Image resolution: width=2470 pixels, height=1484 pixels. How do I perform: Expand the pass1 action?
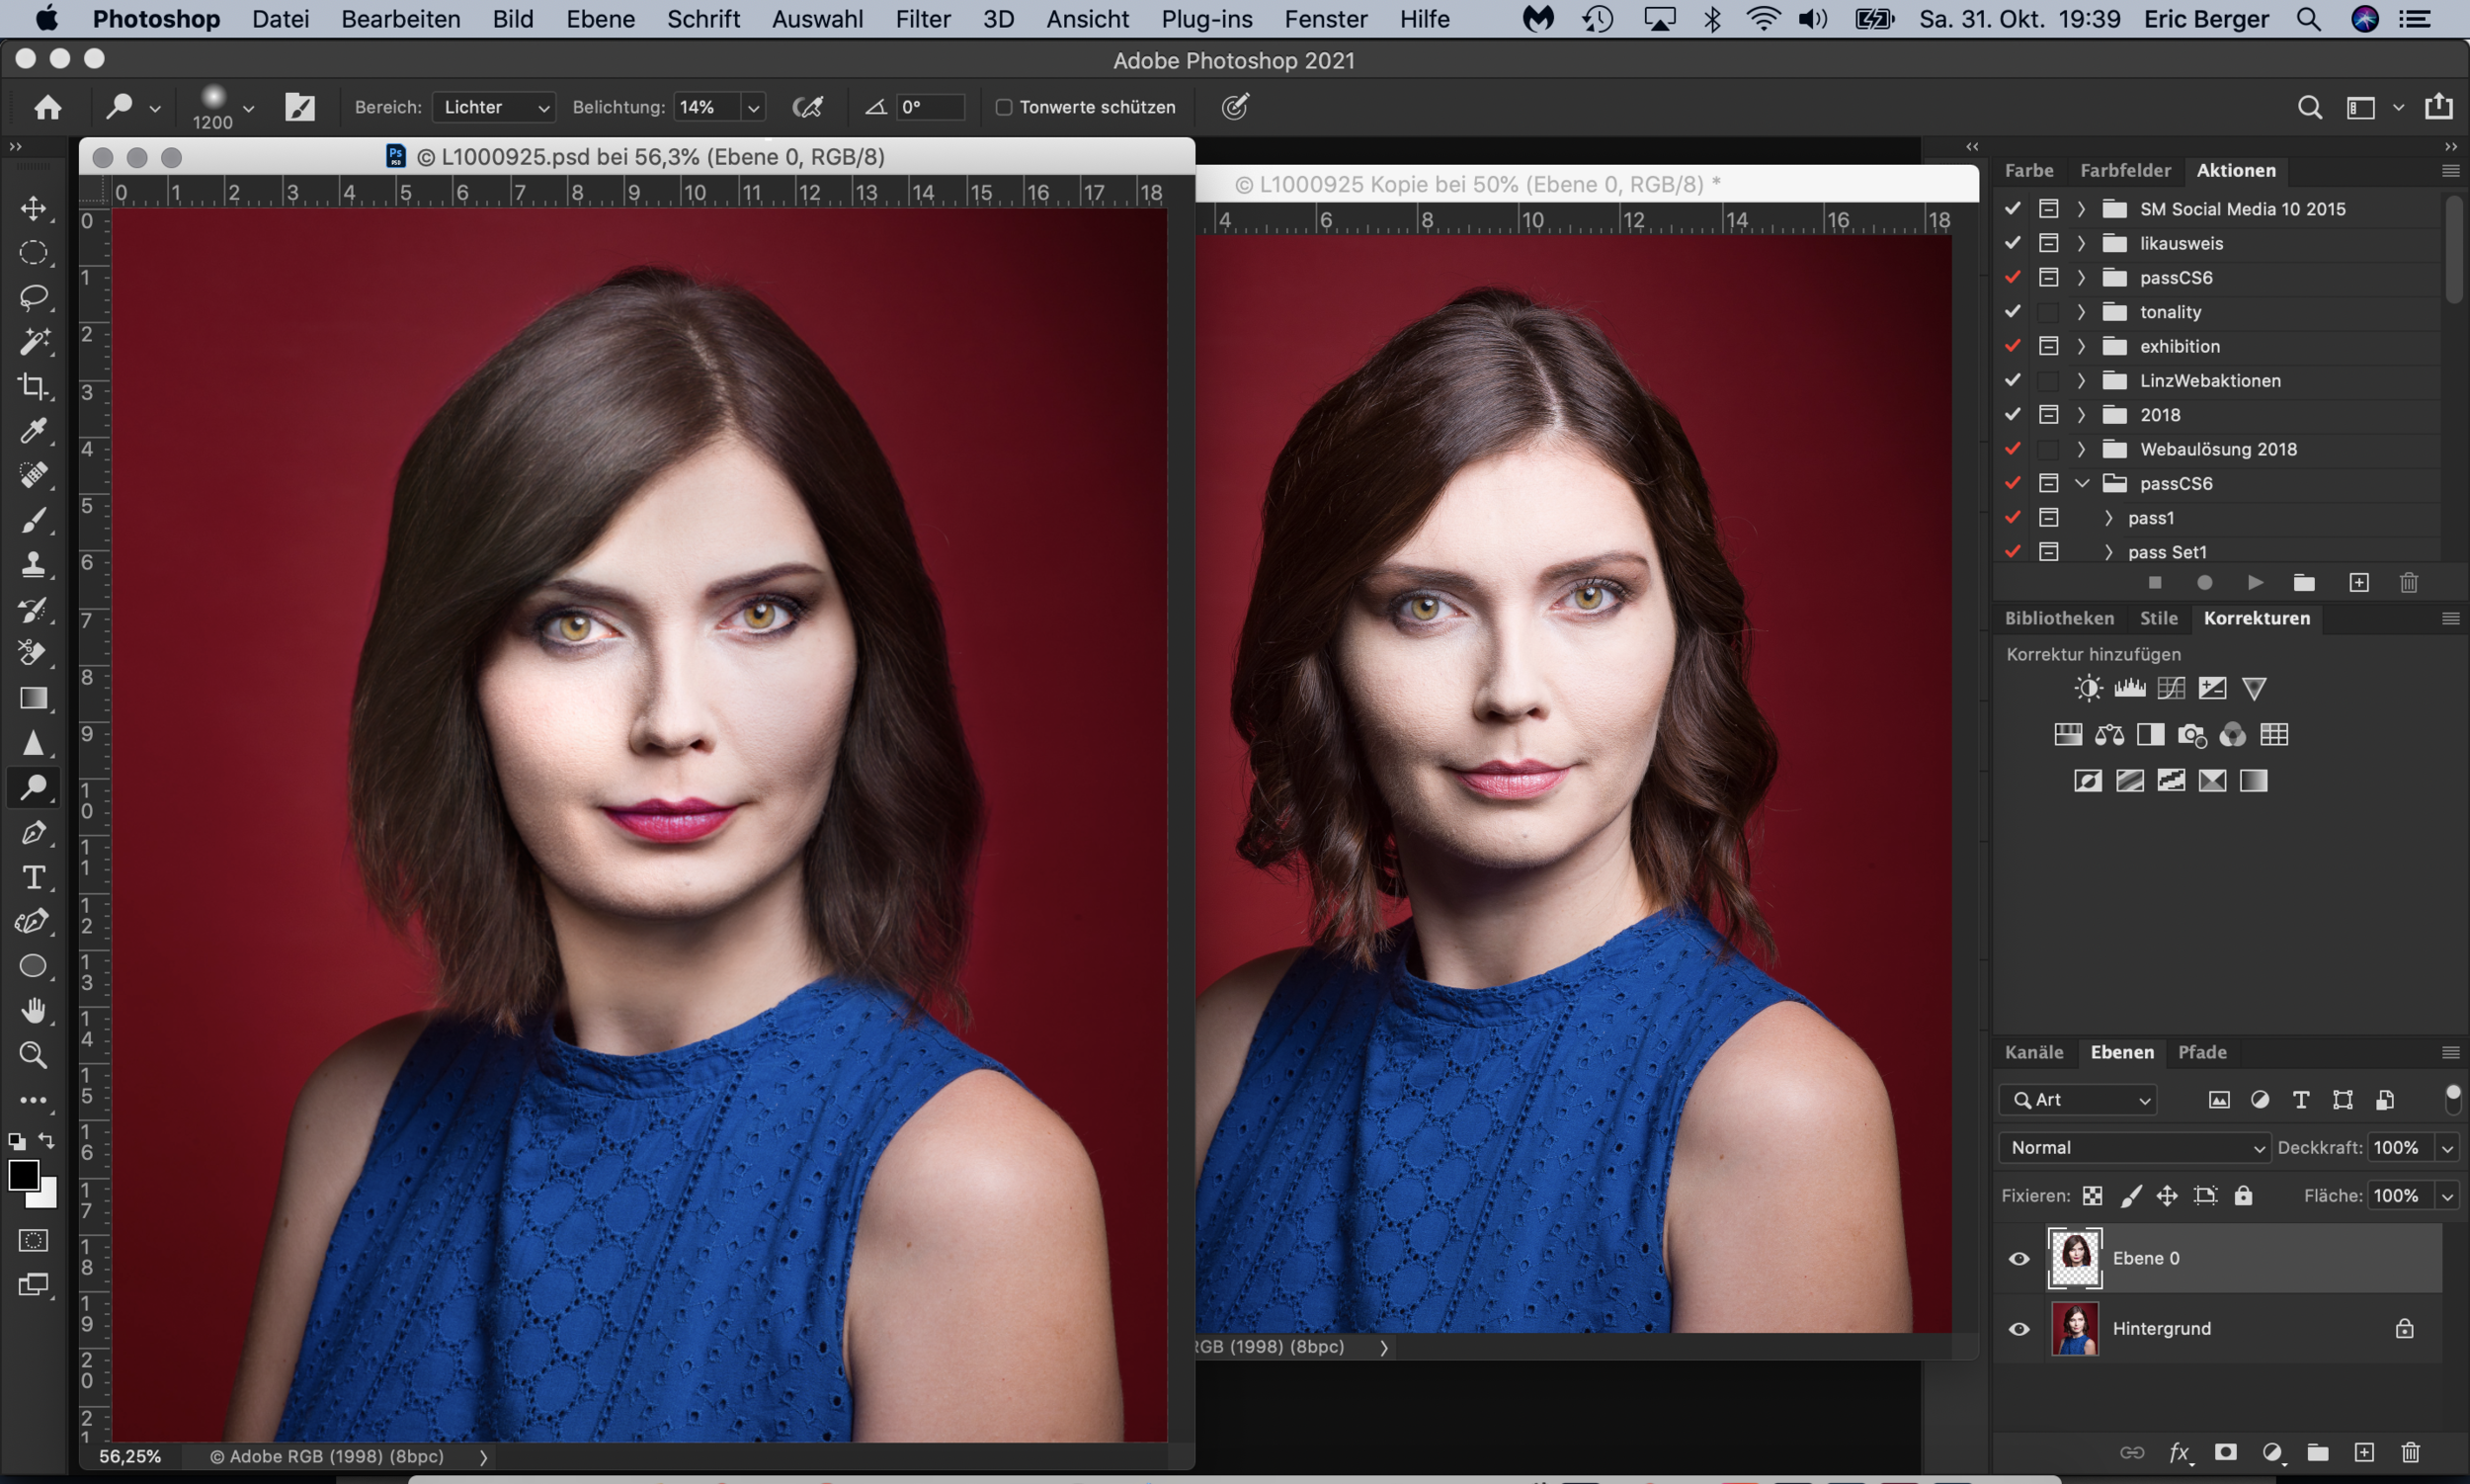[2108, 517]
